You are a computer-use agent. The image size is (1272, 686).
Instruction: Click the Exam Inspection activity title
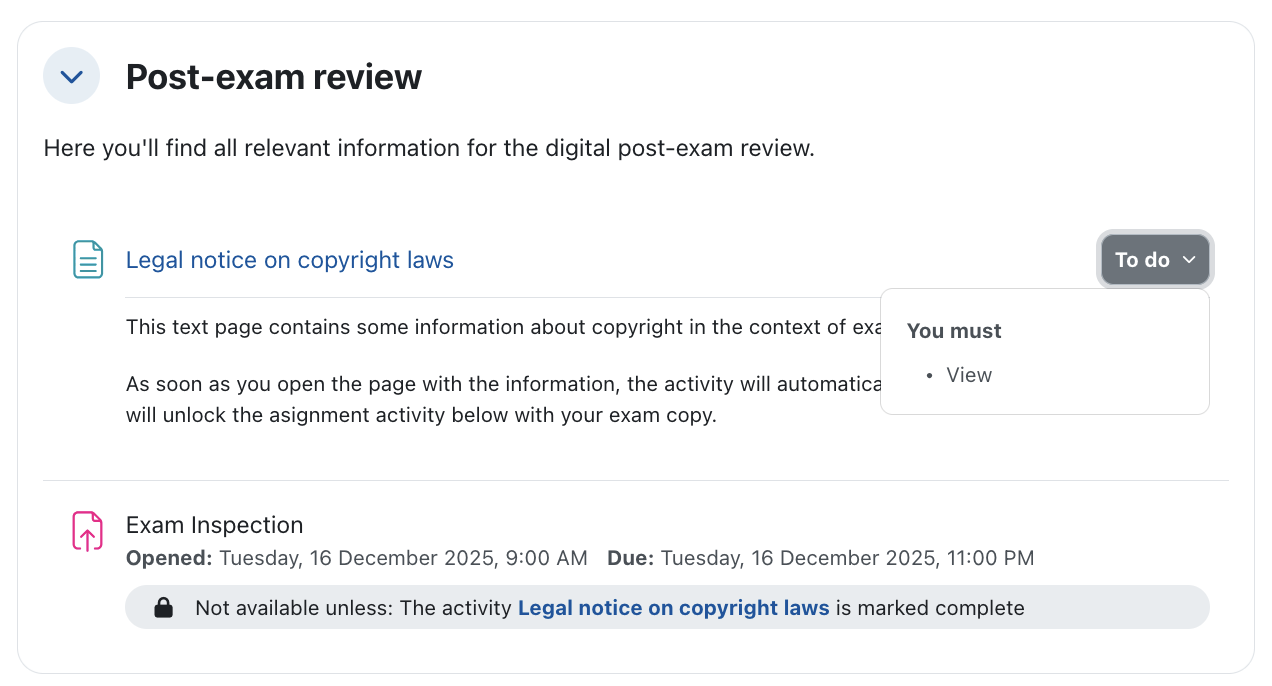[214, 525]
